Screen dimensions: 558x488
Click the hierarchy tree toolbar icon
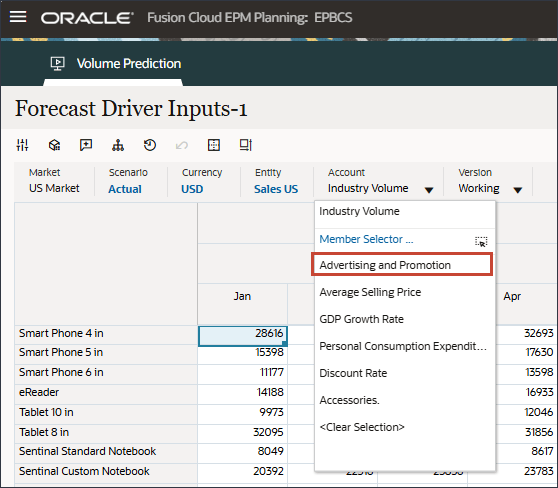point(118,145)
